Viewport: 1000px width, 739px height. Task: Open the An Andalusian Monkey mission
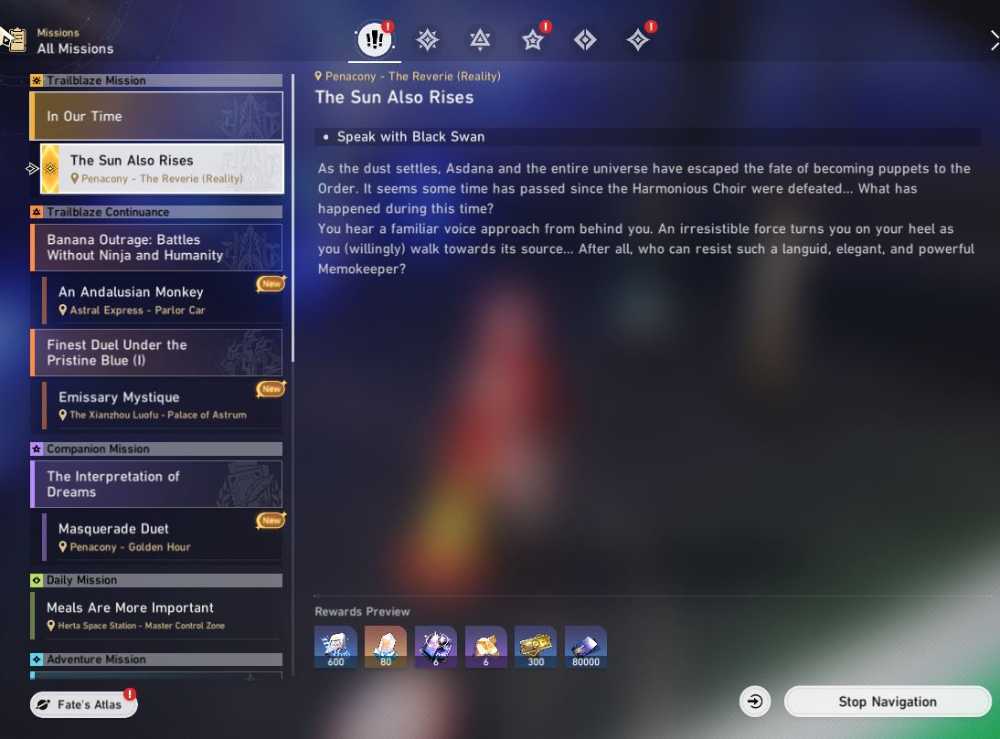click(162, 300)
